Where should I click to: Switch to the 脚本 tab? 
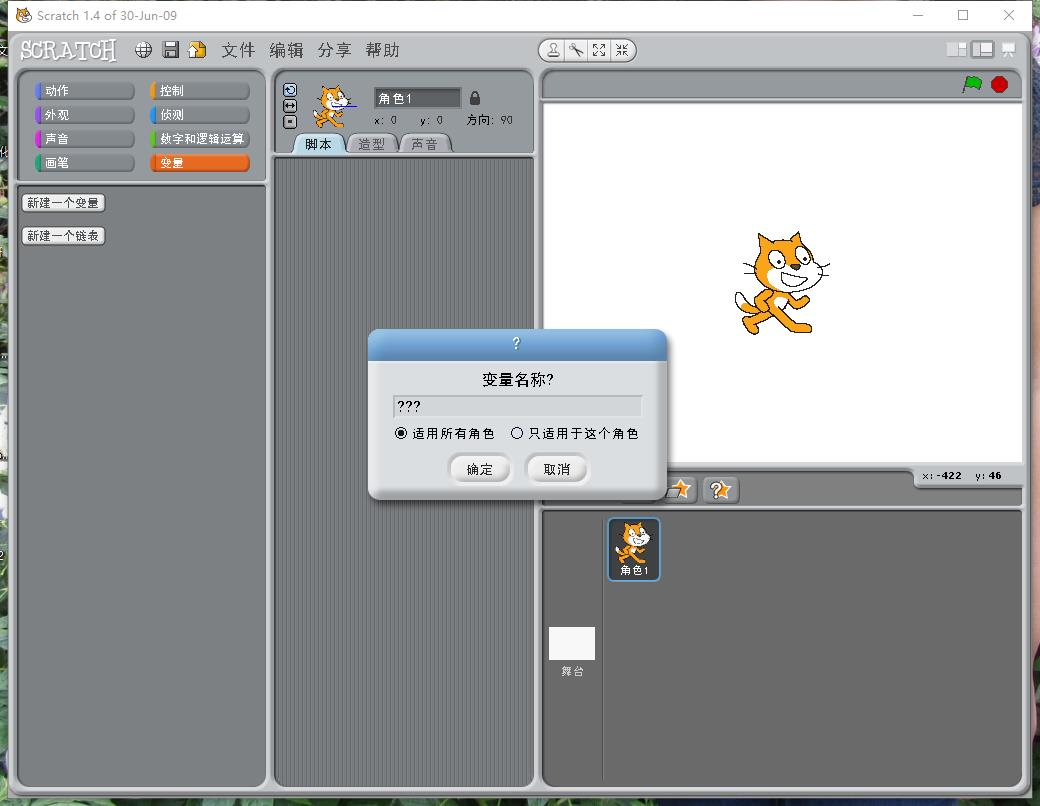(x=318, y=144)
